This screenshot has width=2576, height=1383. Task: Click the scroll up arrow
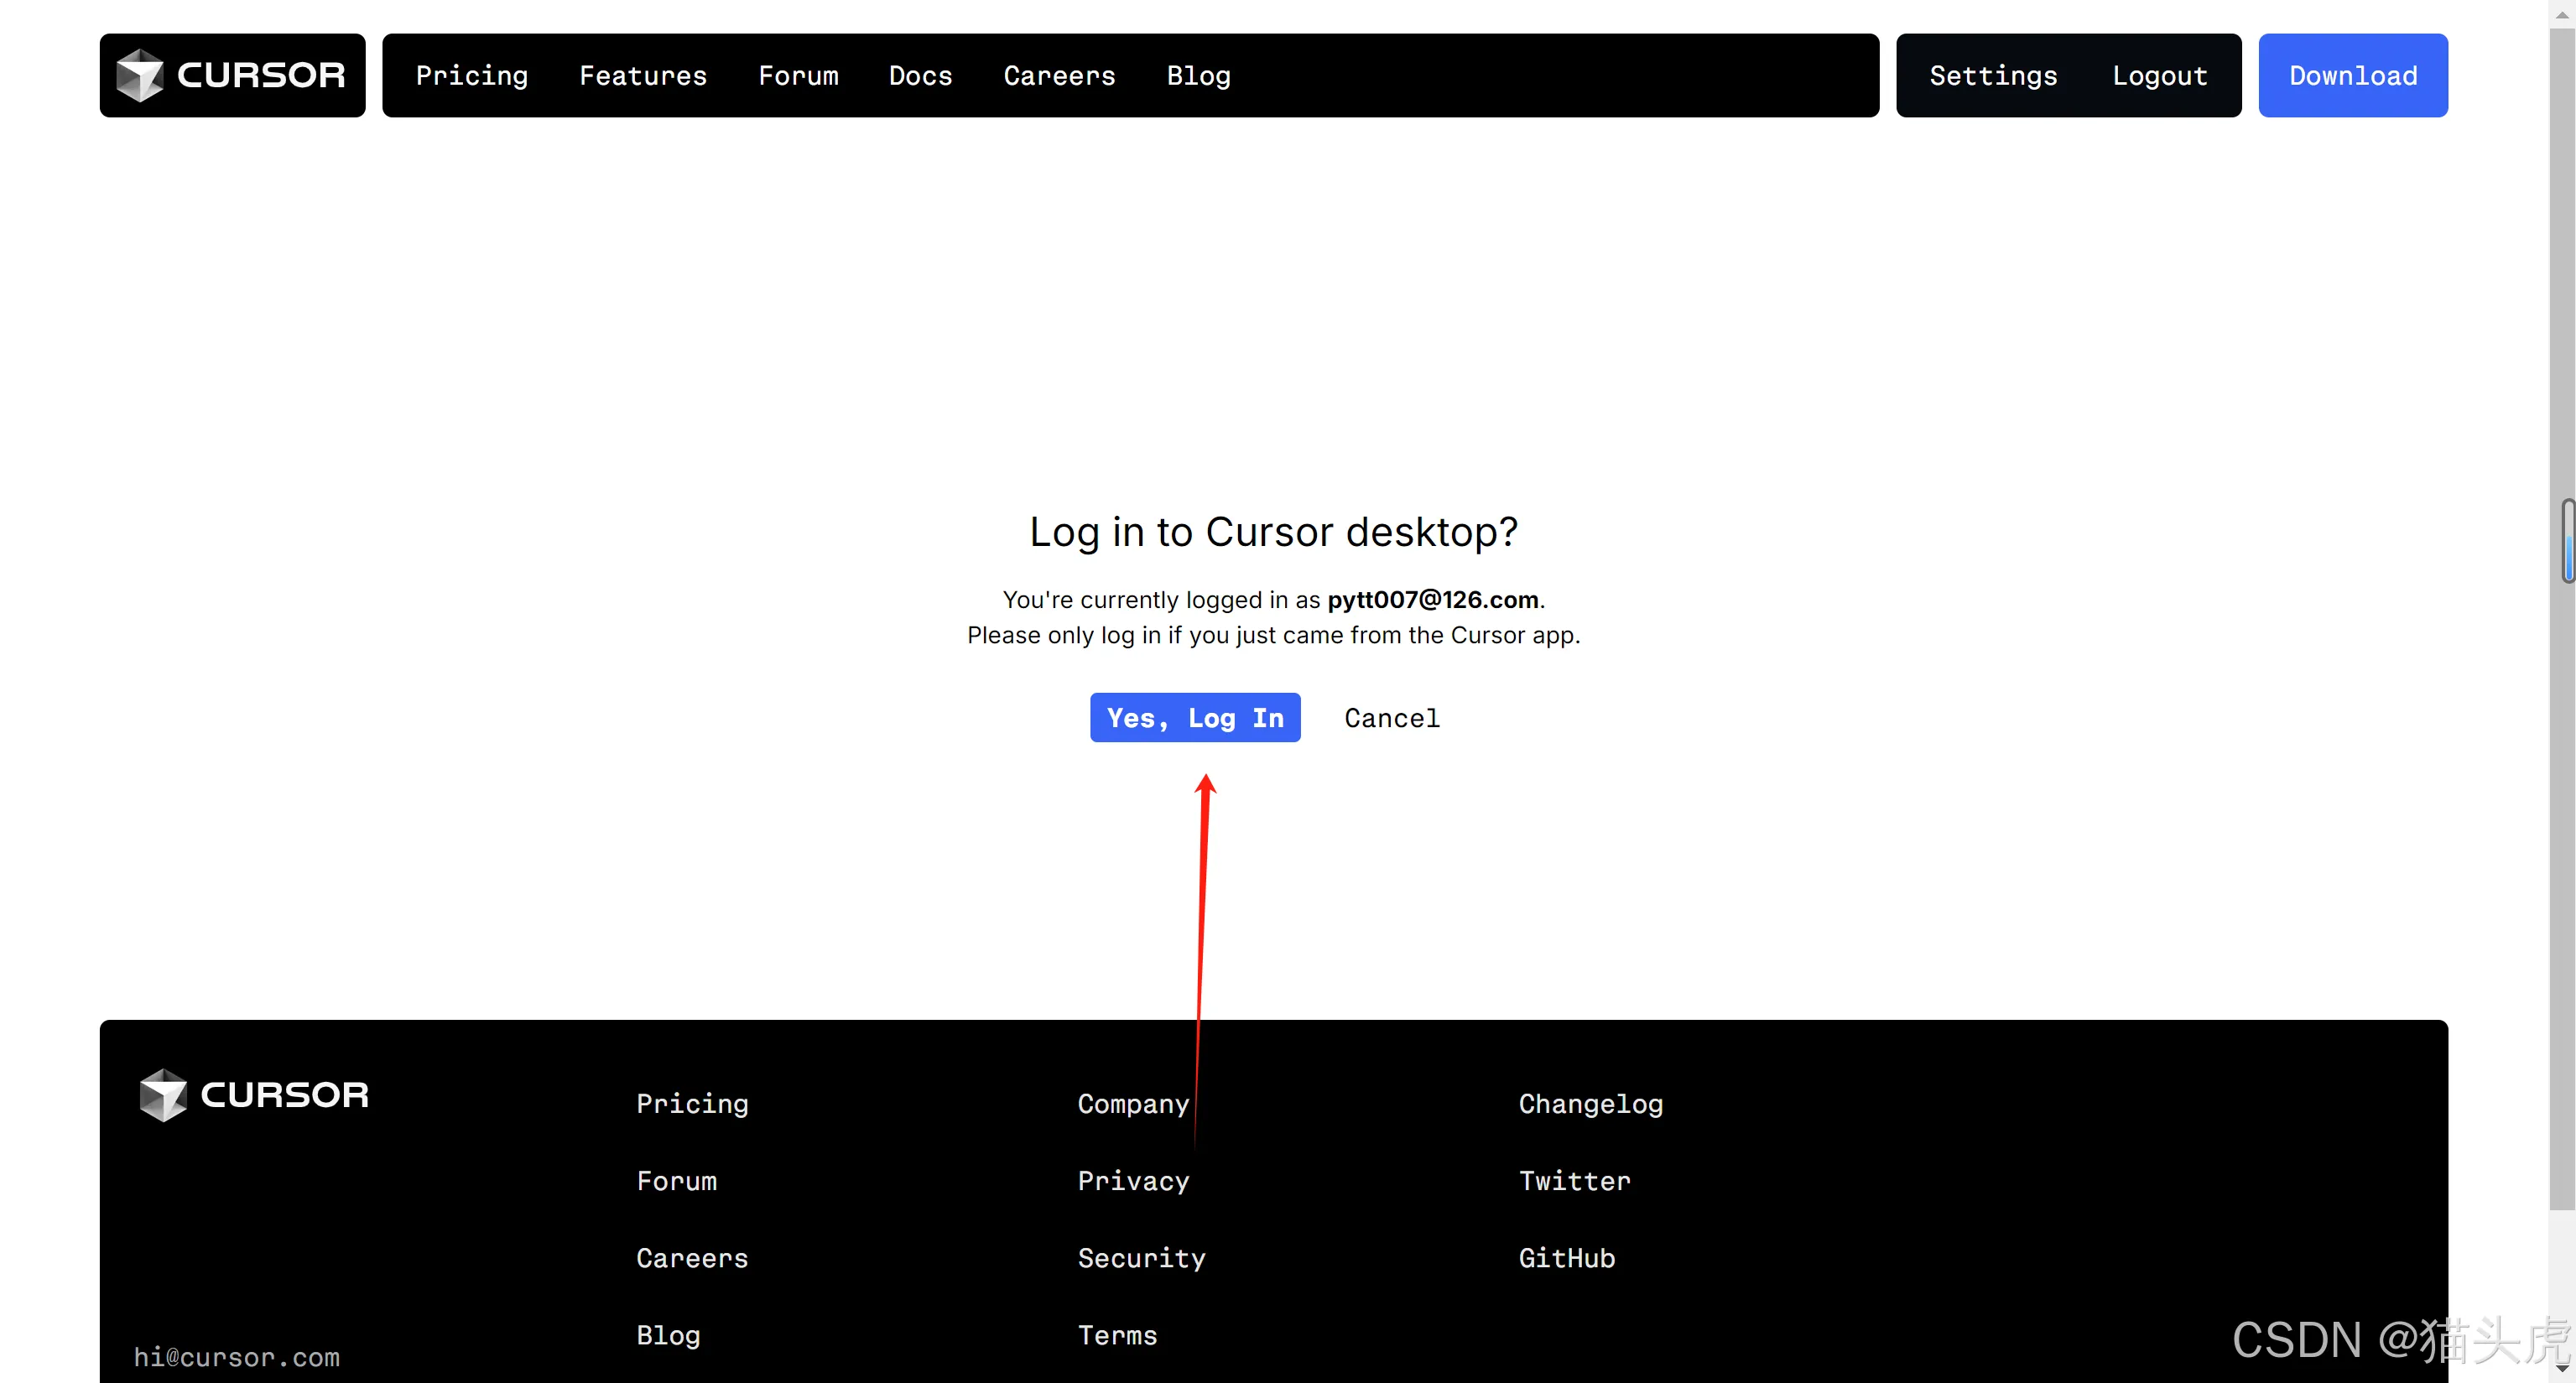tap(2562, 14)
